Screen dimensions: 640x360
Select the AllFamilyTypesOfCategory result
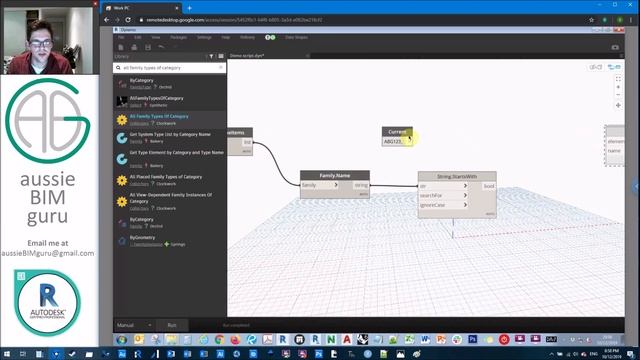[x=170, y=101]
